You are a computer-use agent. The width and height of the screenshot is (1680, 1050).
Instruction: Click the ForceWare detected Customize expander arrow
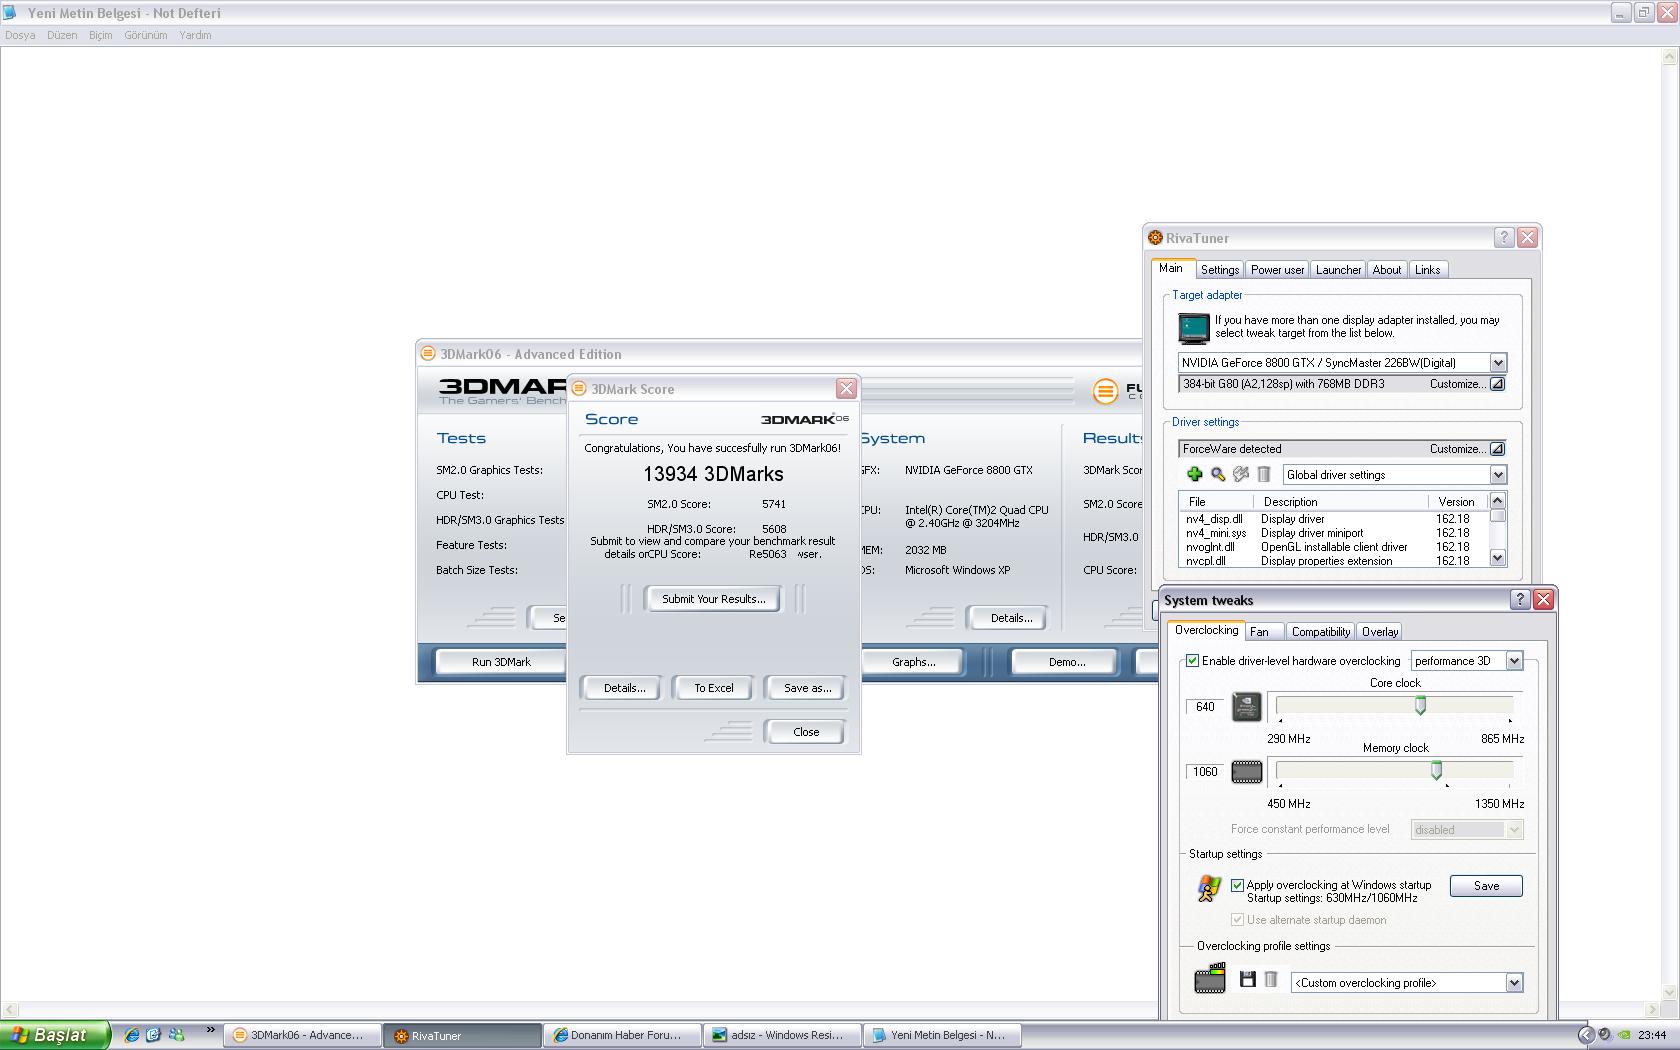[x=1497, y=449]
